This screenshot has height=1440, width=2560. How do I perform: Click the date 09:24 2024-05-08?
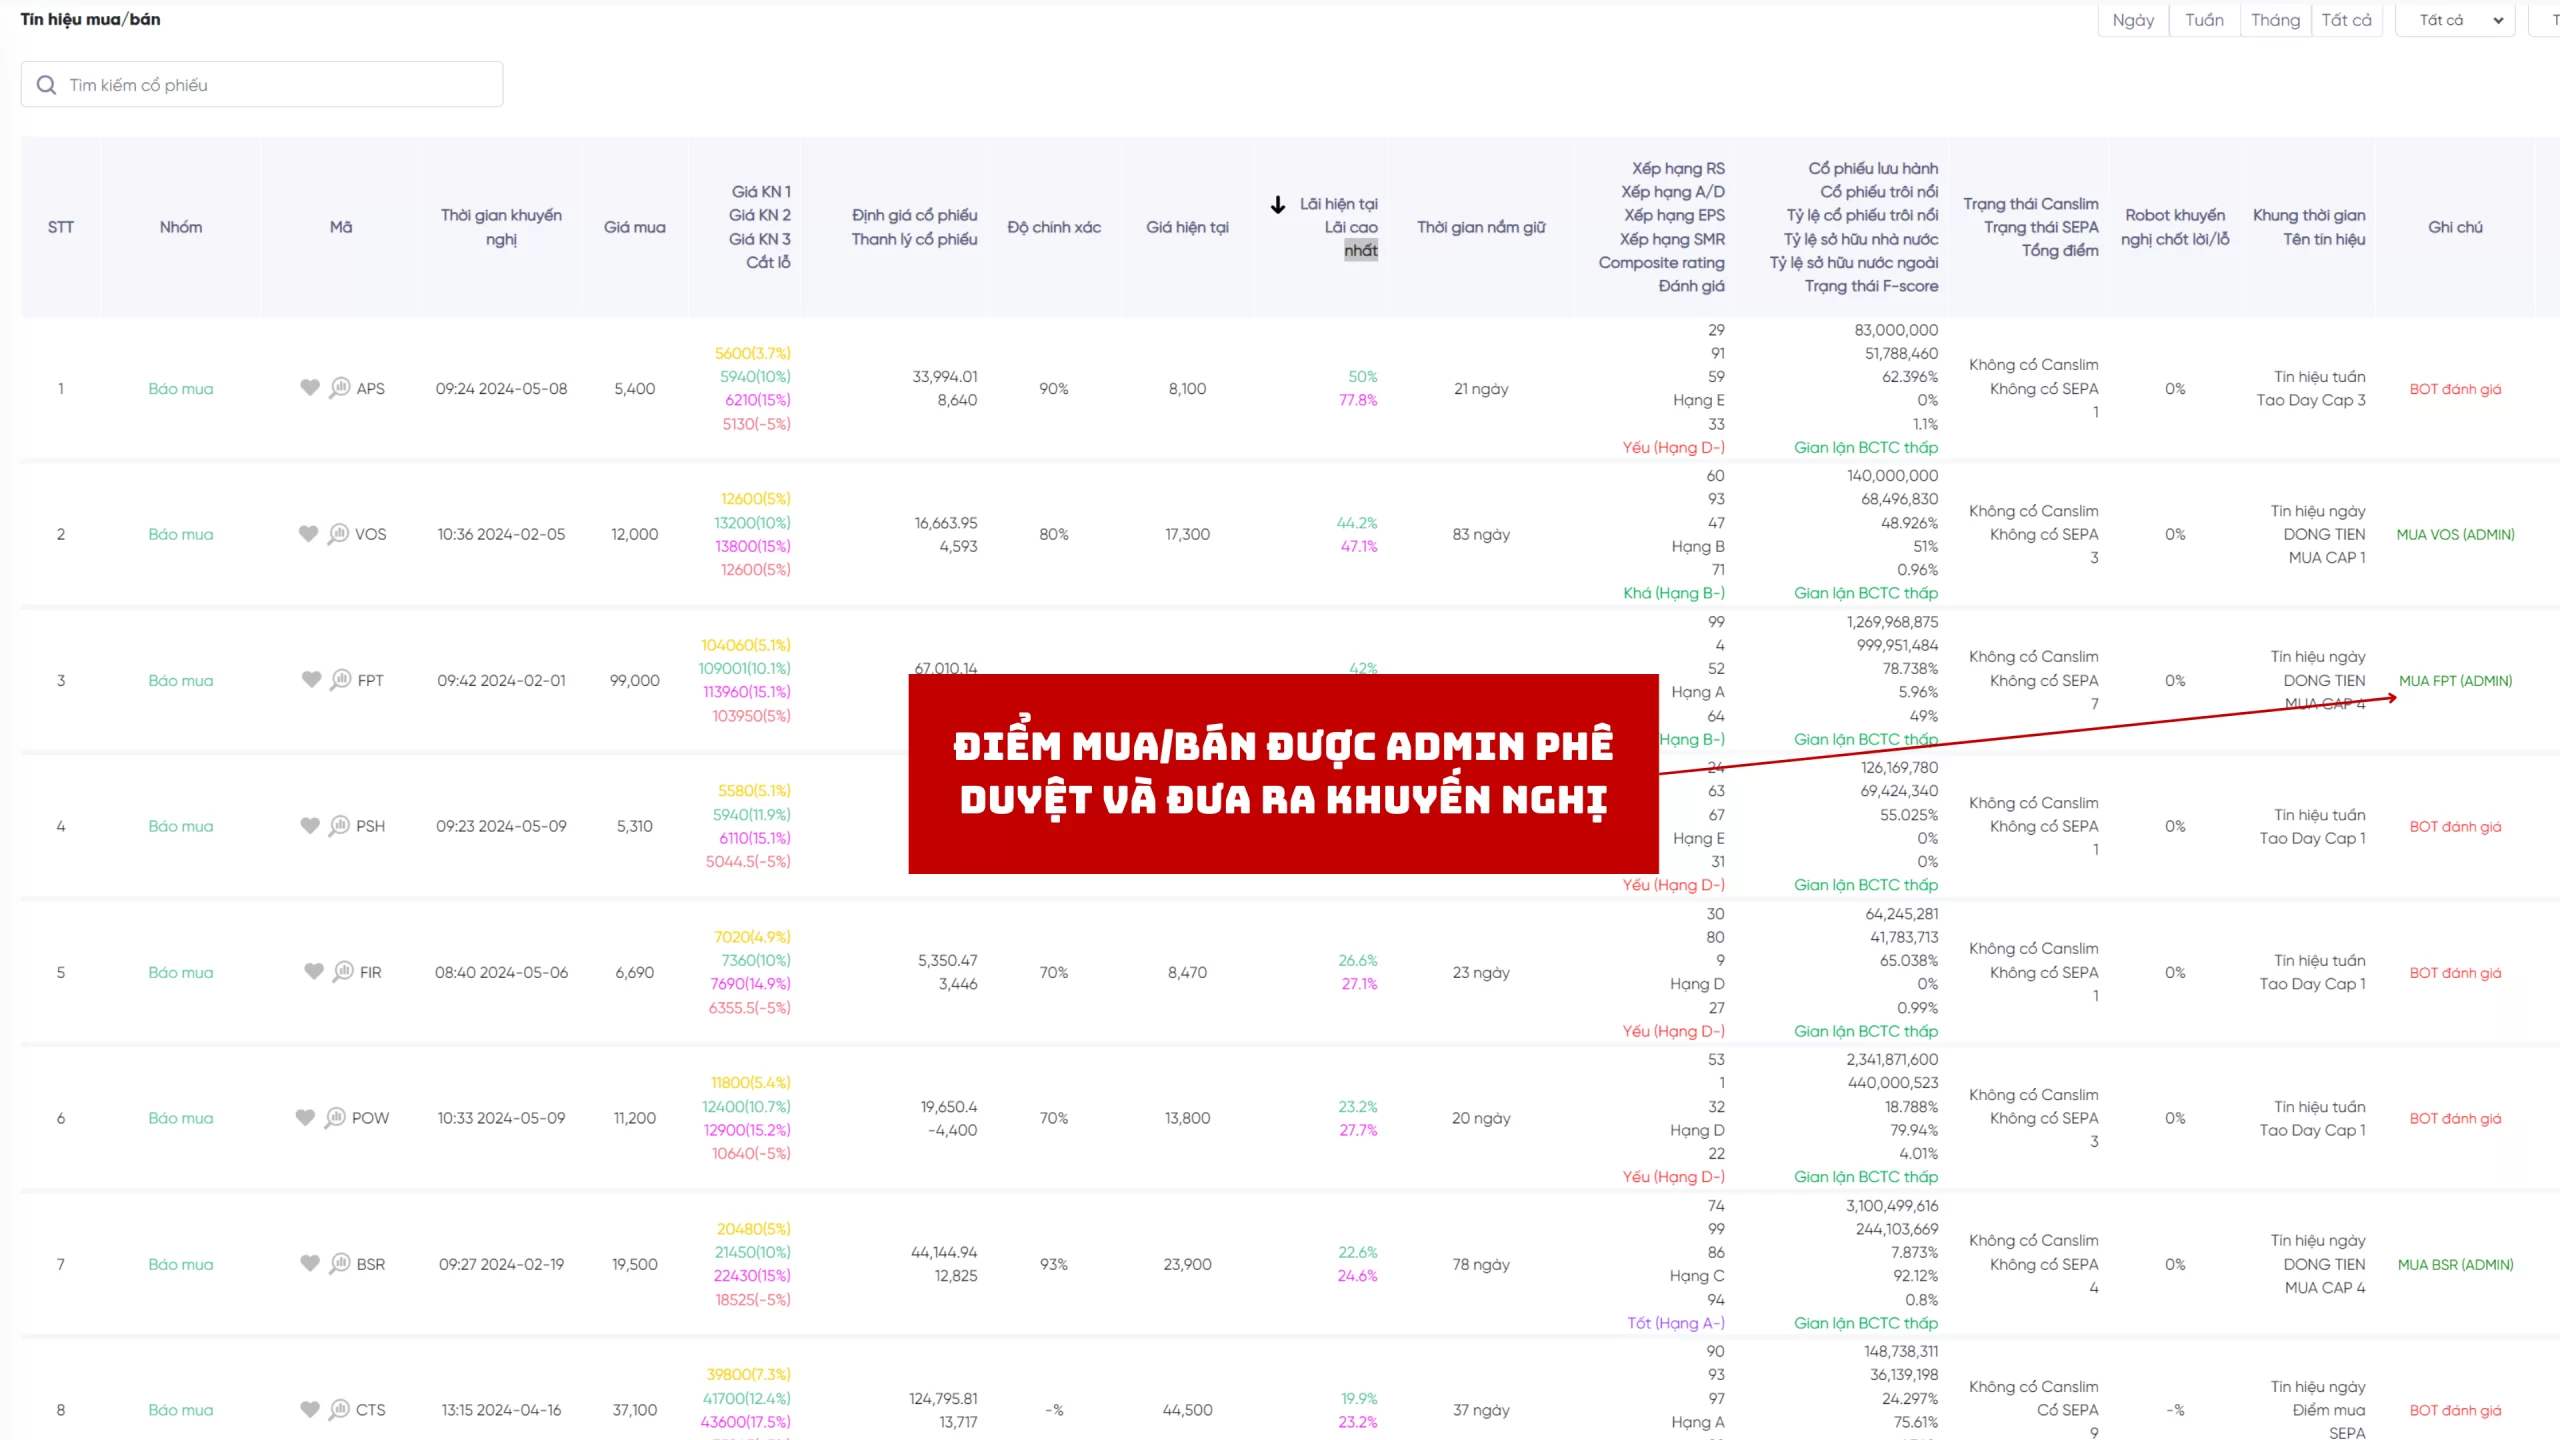[501, 389]
